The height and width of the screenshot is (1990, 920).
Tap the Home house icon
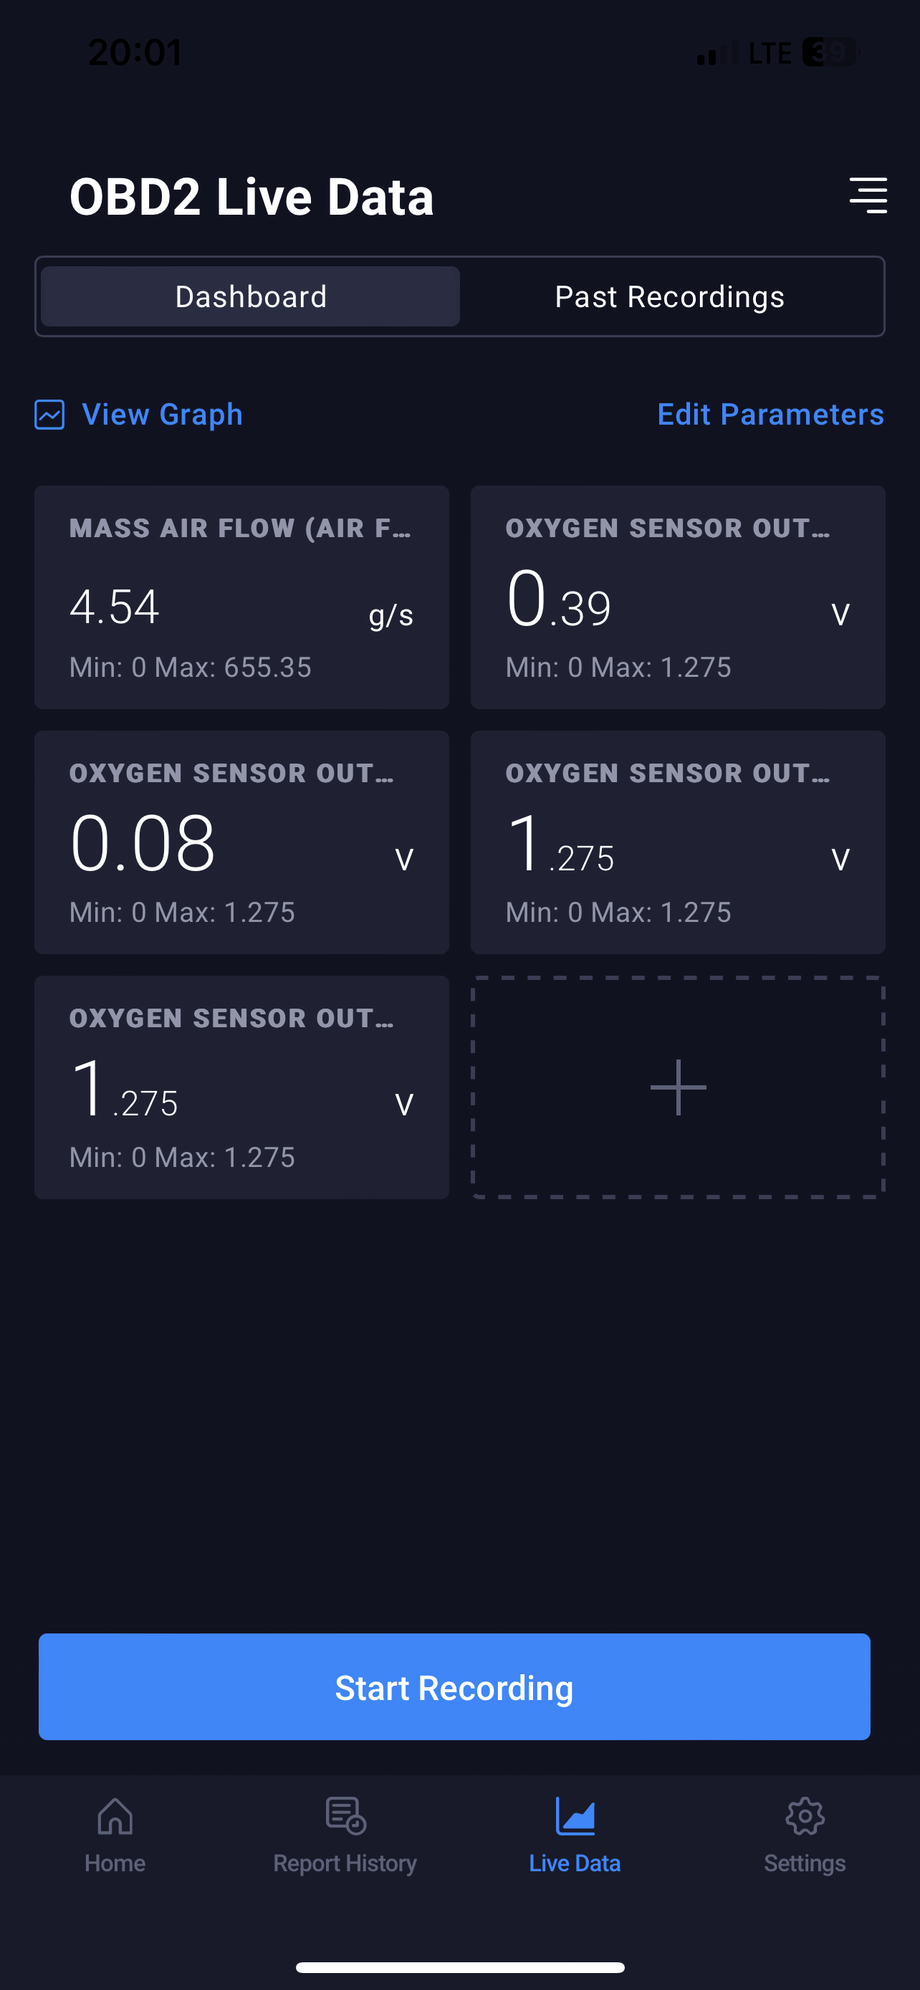[x=115, y=1816]
